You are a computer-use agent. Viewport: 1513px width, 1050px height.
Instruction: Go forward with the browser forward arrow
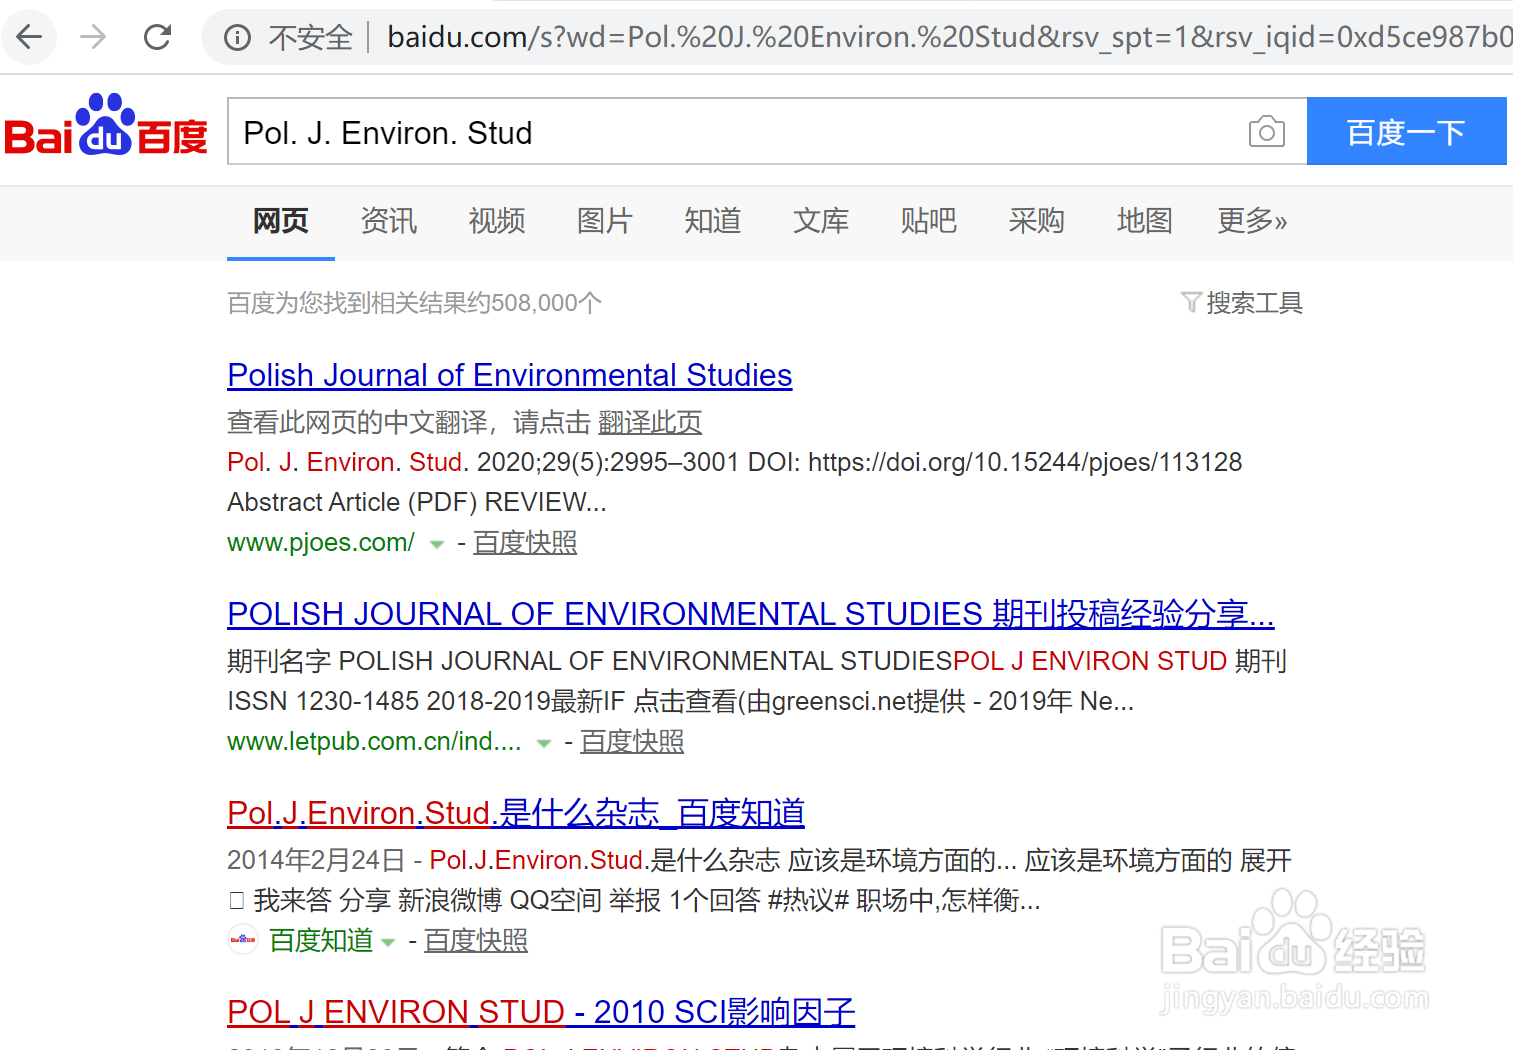(x=93, y=37)
